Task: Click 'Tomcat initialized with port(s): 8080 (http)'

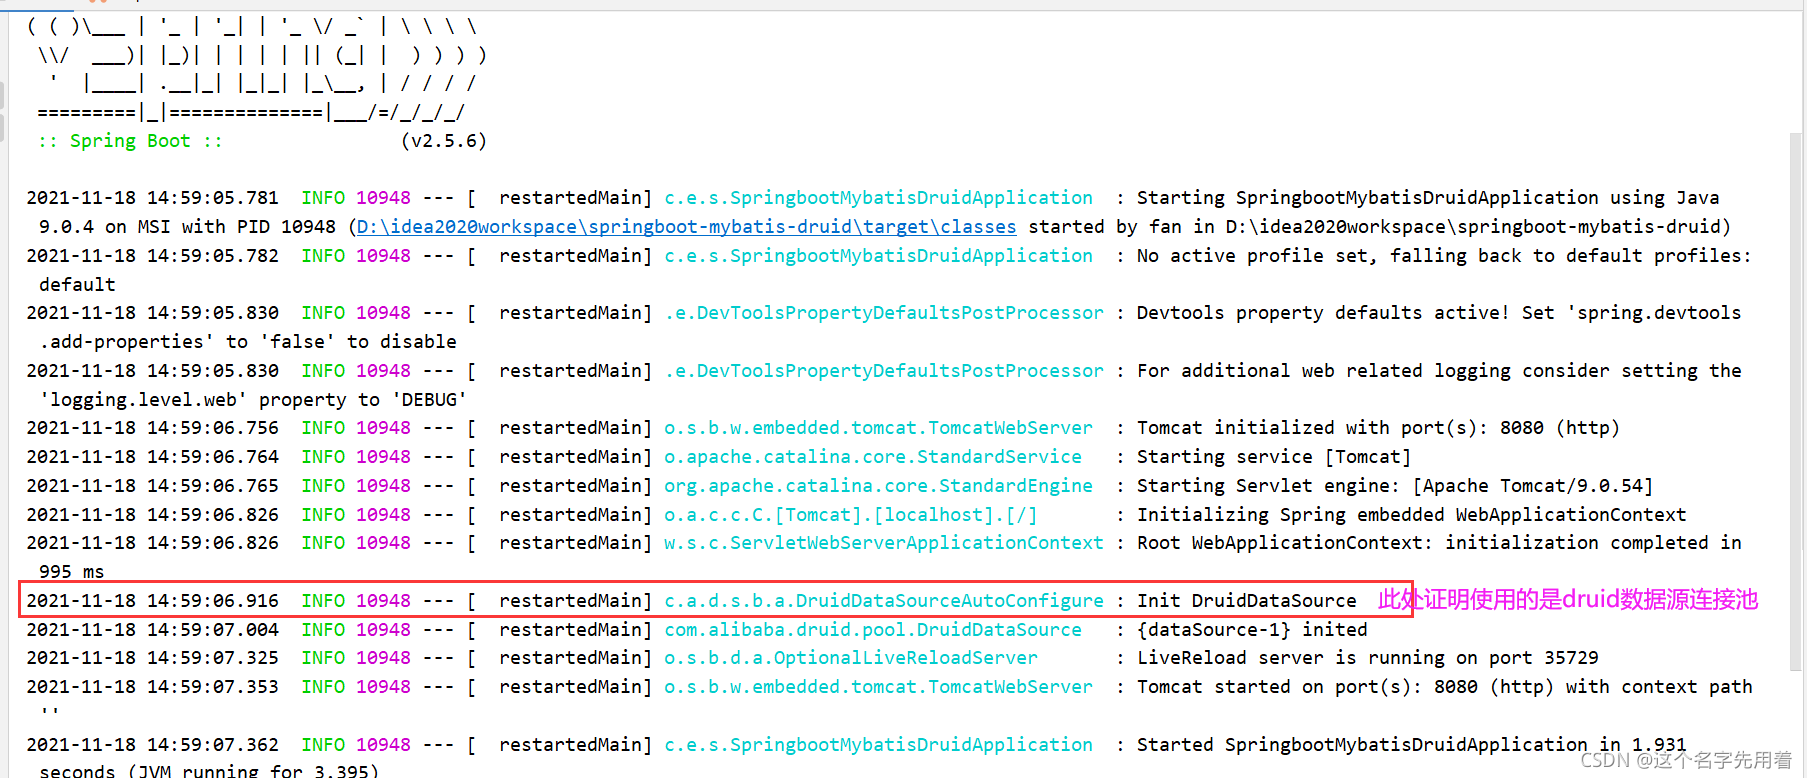Action: click(x=1378, y=428)
